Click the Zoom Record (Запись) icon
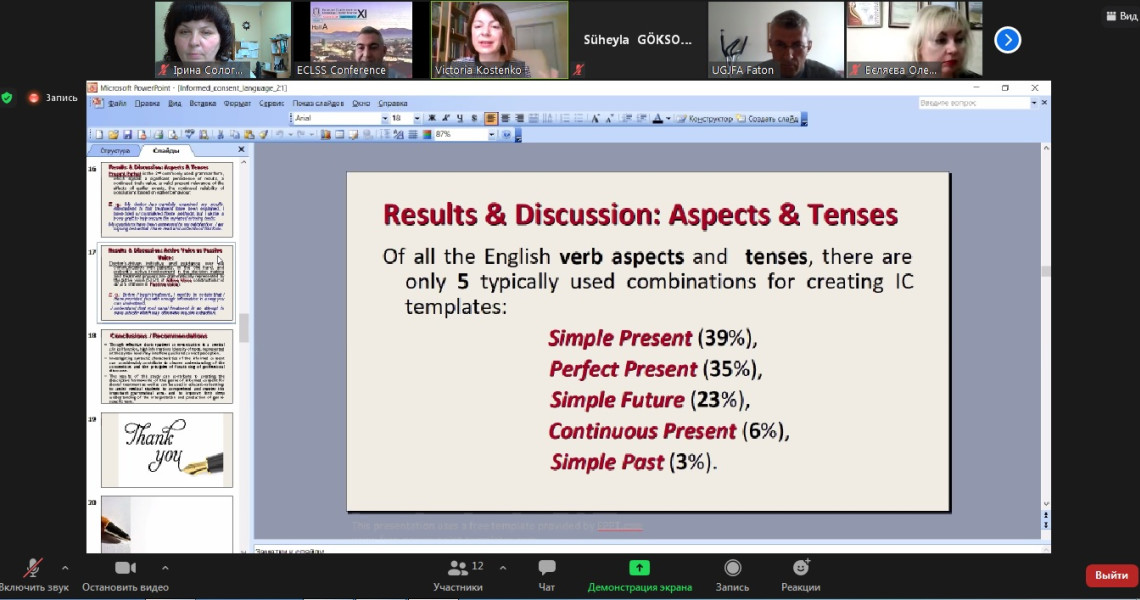1140x600 pixels. click(x=732, y=568)
